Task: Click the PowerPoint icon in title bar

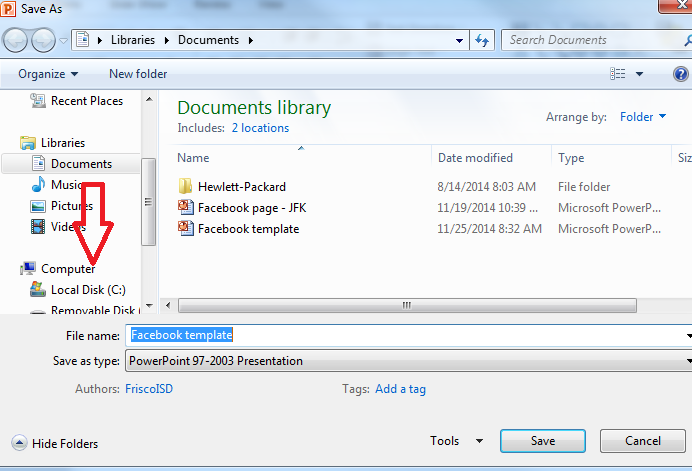Action: tap(8, 9)
